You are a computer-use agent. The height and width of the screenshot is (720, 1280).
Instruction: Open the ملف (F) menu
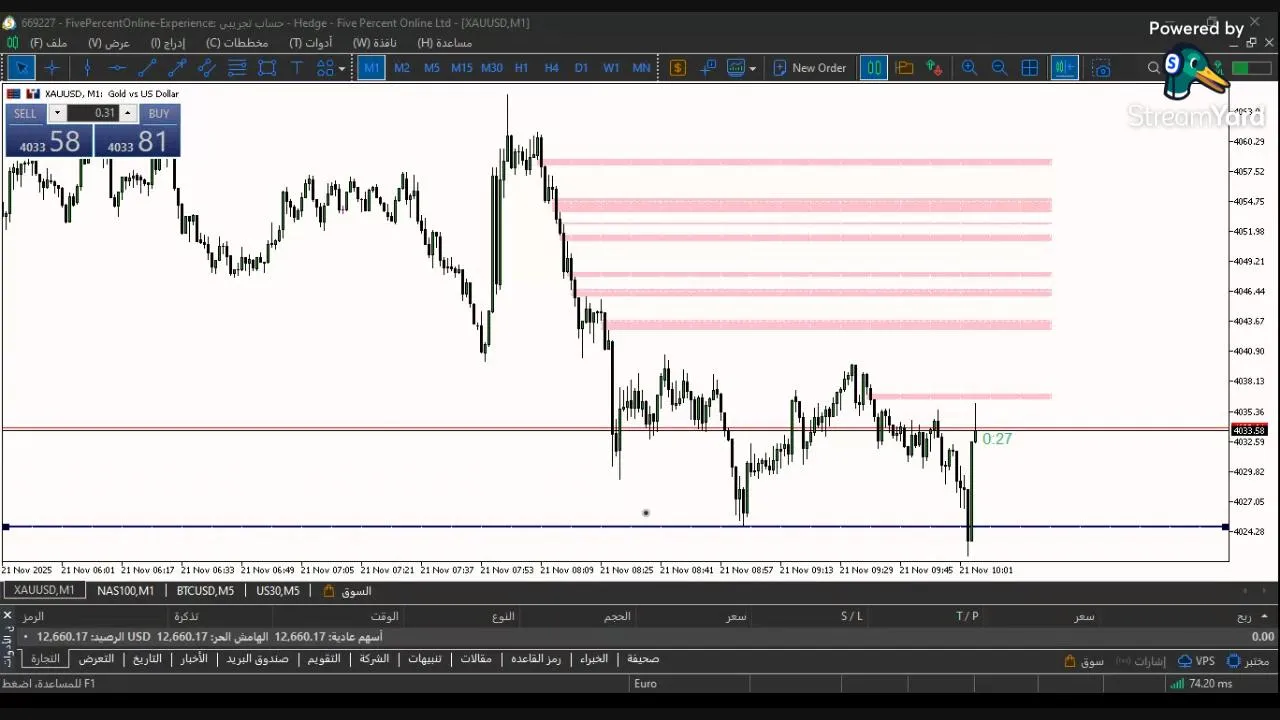pyautogui.click(x=49, y=43)
